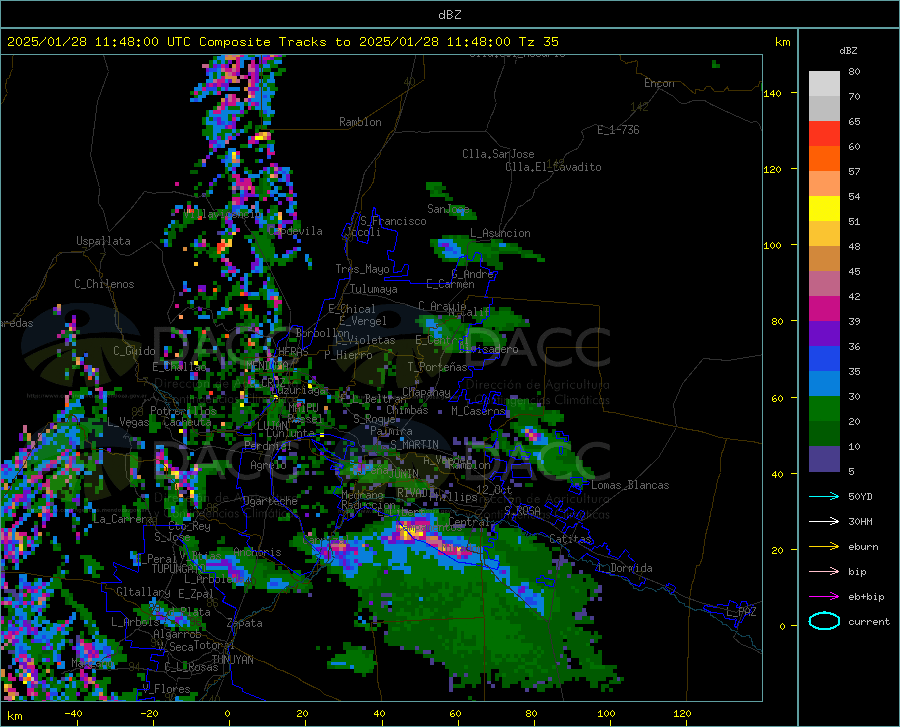Screen dimensions: 900x727
Task: Click the 30HM legend label
Action: (x=860, y=522)
